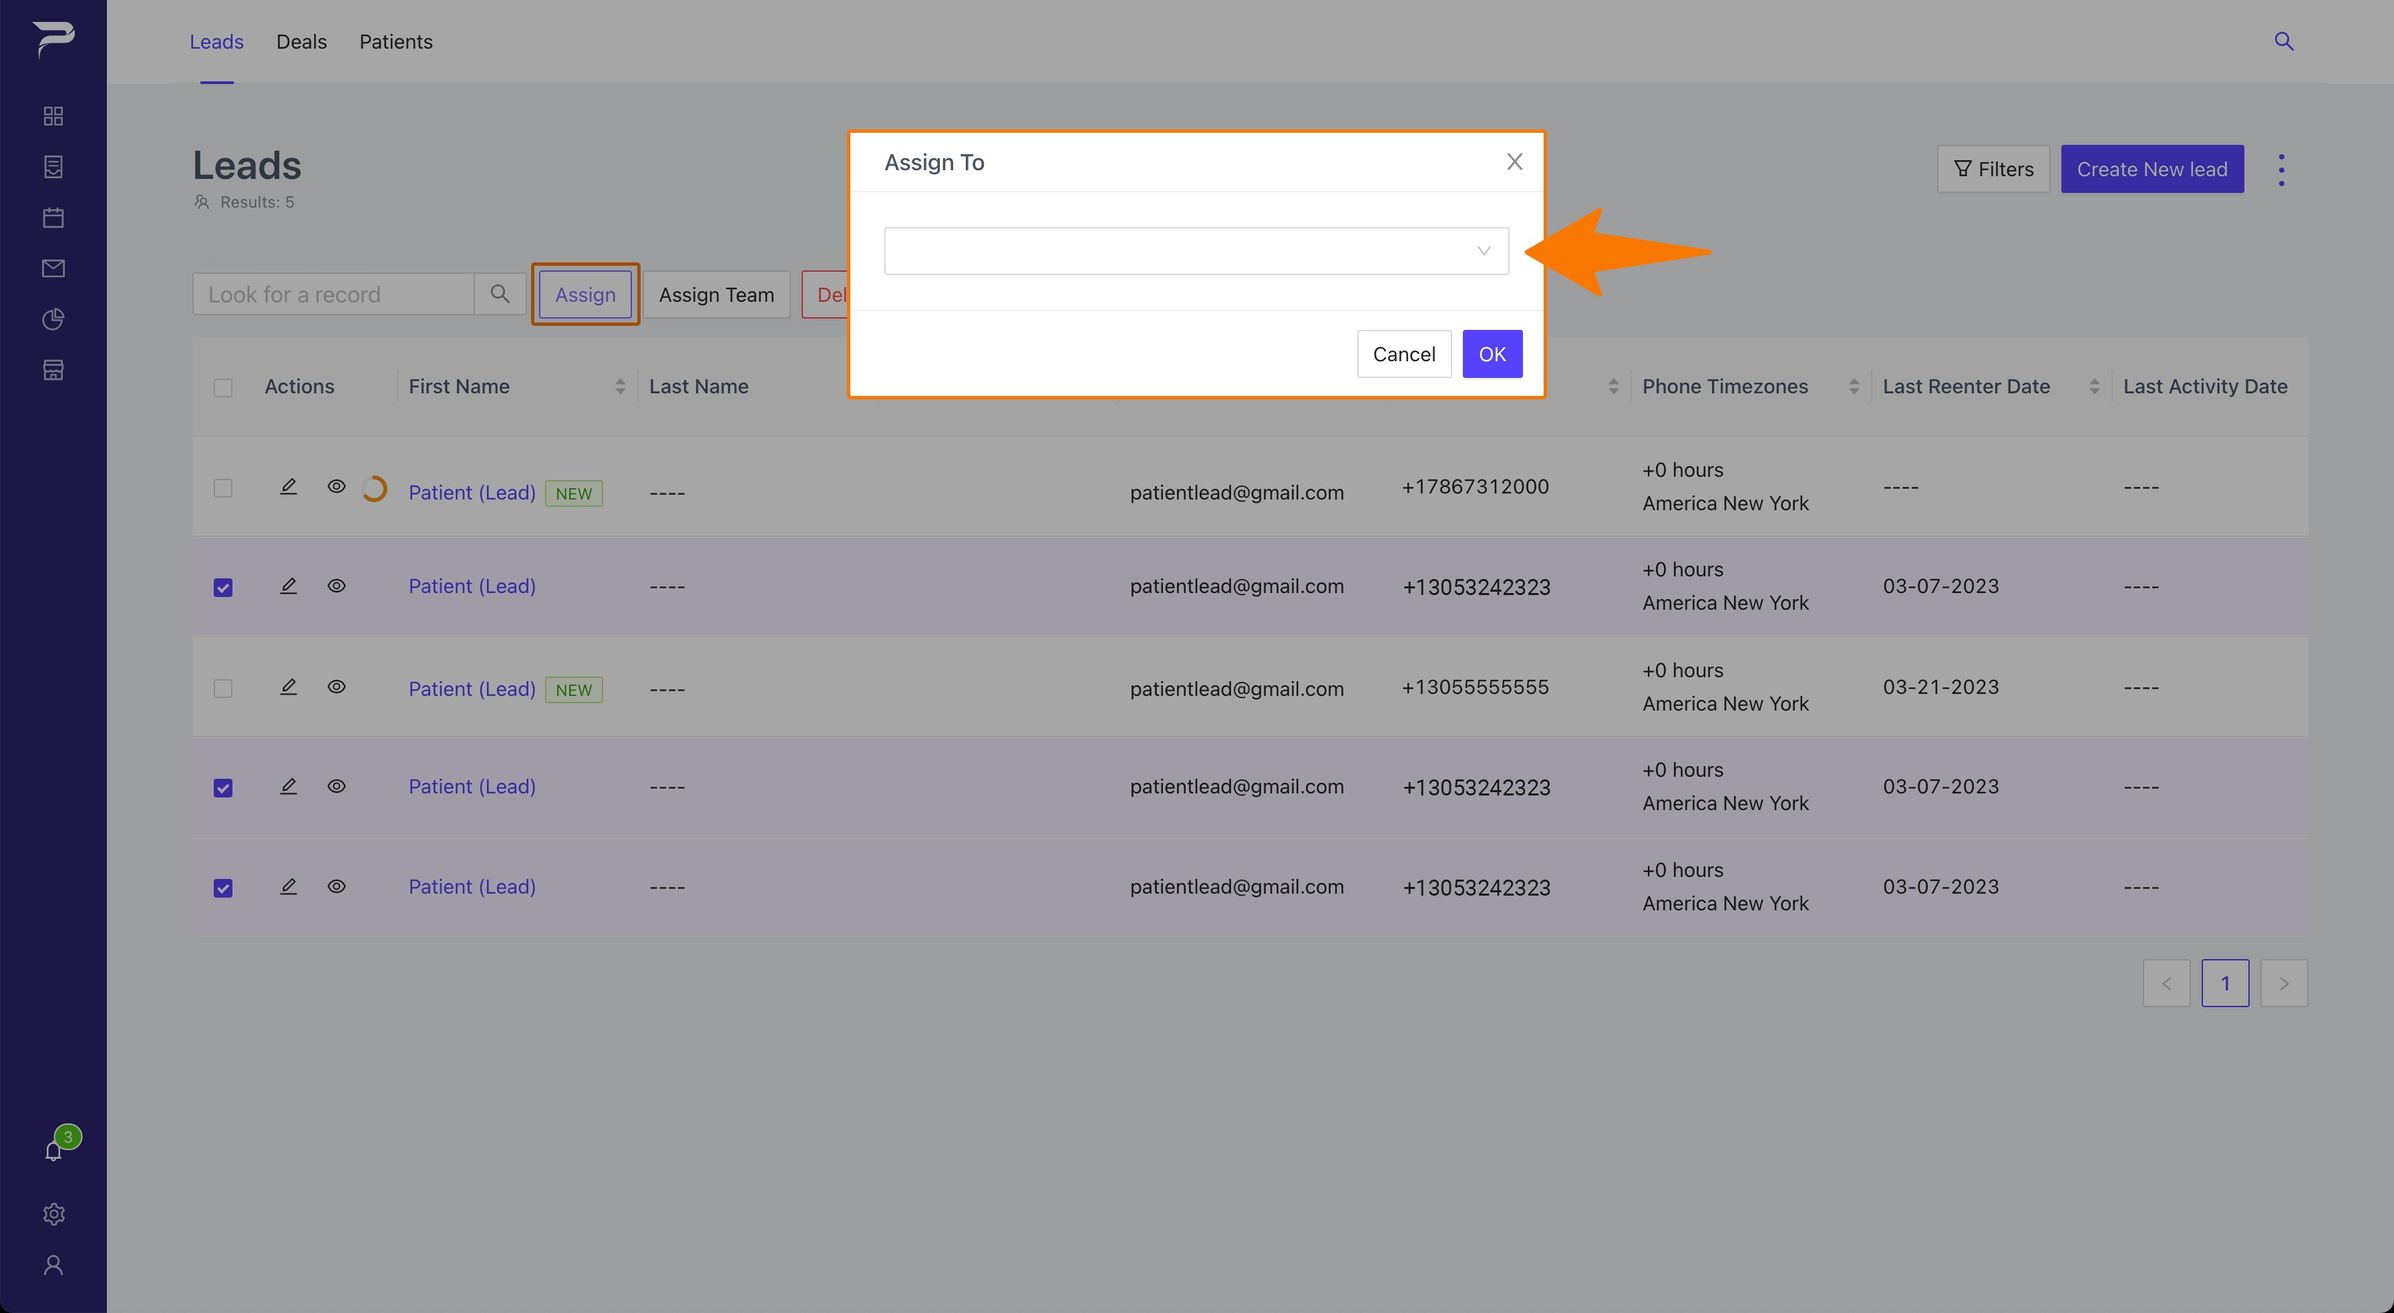The width and height of the screenshot is (2394, 1313).
Task: Click the magnifier search icon at top right
Action: click(2284, 41)
